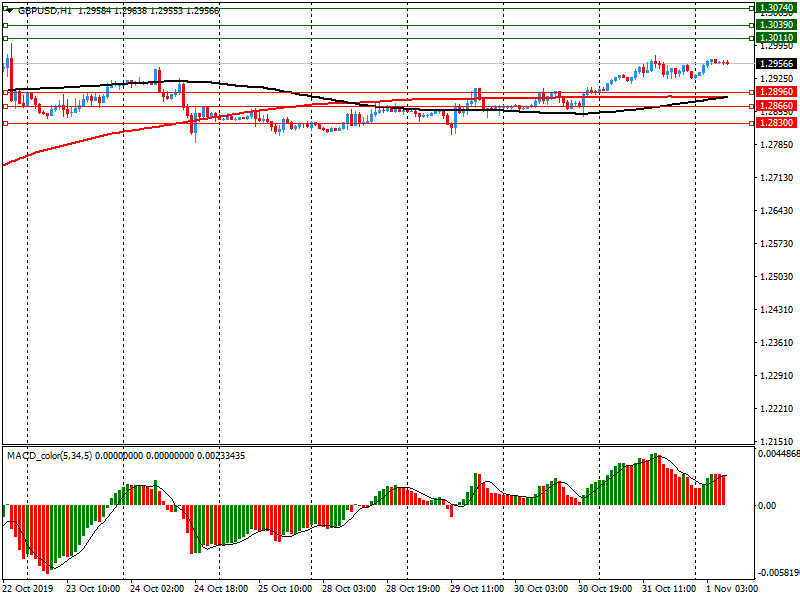Select the GBPUSD,H1 chart title text

(44, 9)
